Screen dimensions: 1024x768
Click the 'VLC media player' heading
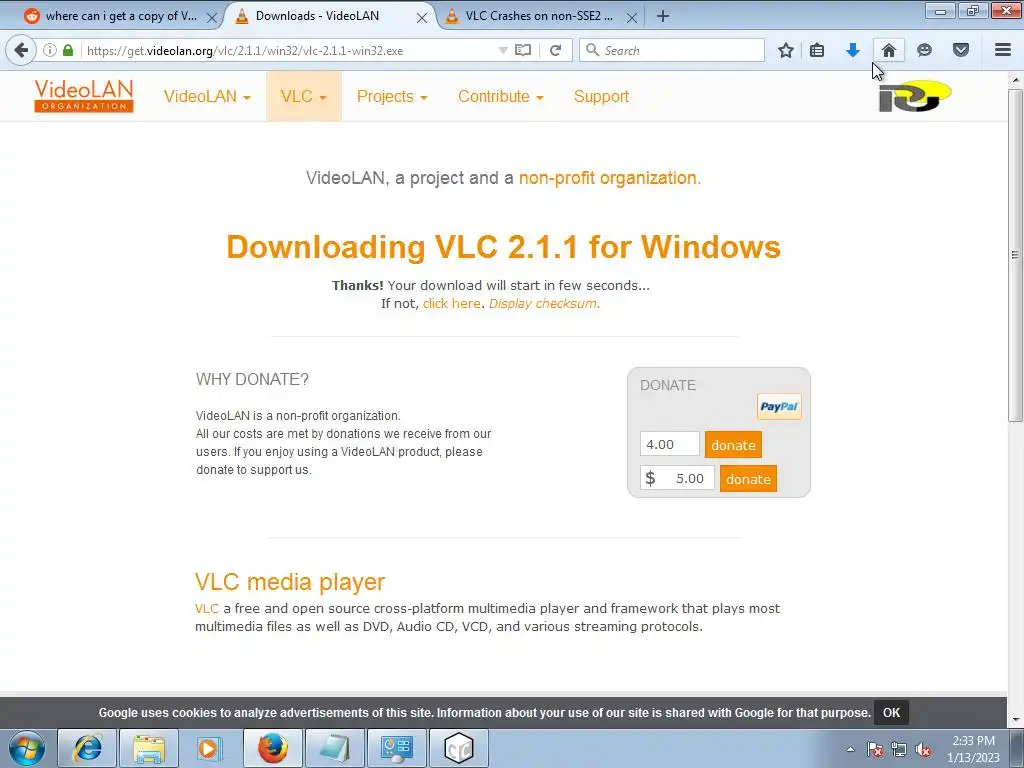pyautogui.click(x=290, y=582)
